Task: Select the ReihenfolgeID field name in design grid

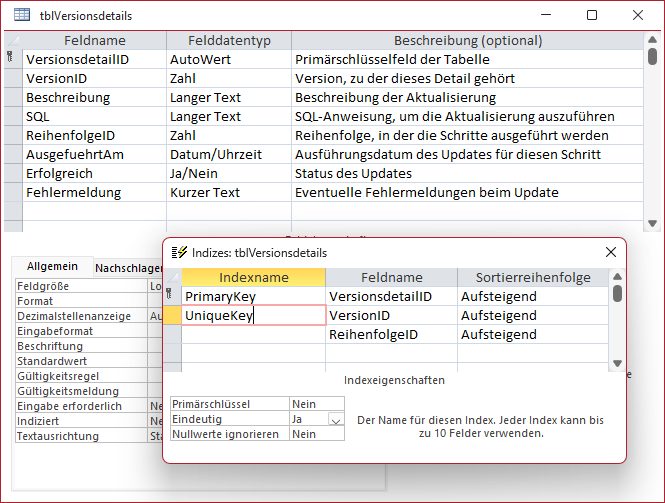Action: coord(94,136)
